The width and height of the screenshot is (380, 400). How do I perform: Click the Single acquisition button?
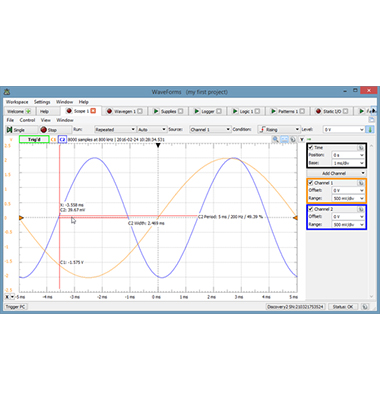pos(21,129)
